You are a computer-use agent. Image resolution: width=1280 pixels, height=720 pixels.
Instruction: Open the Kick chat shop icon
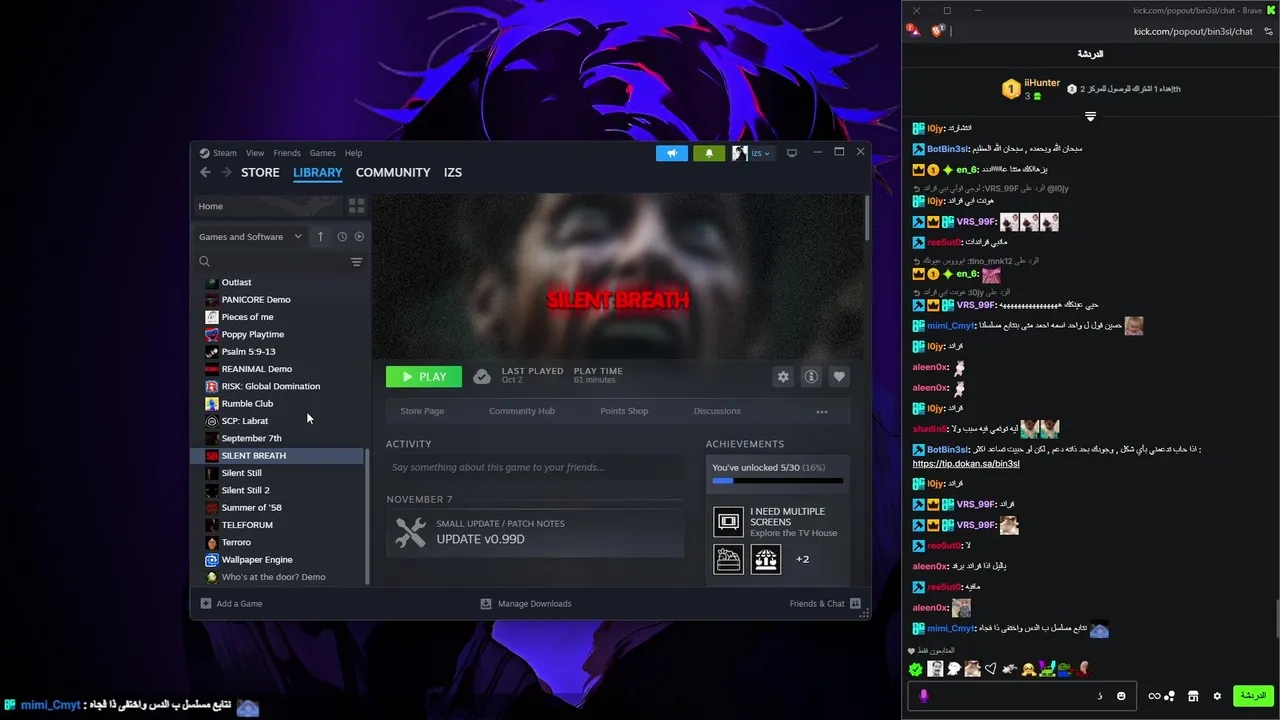tap(1193, 696)
